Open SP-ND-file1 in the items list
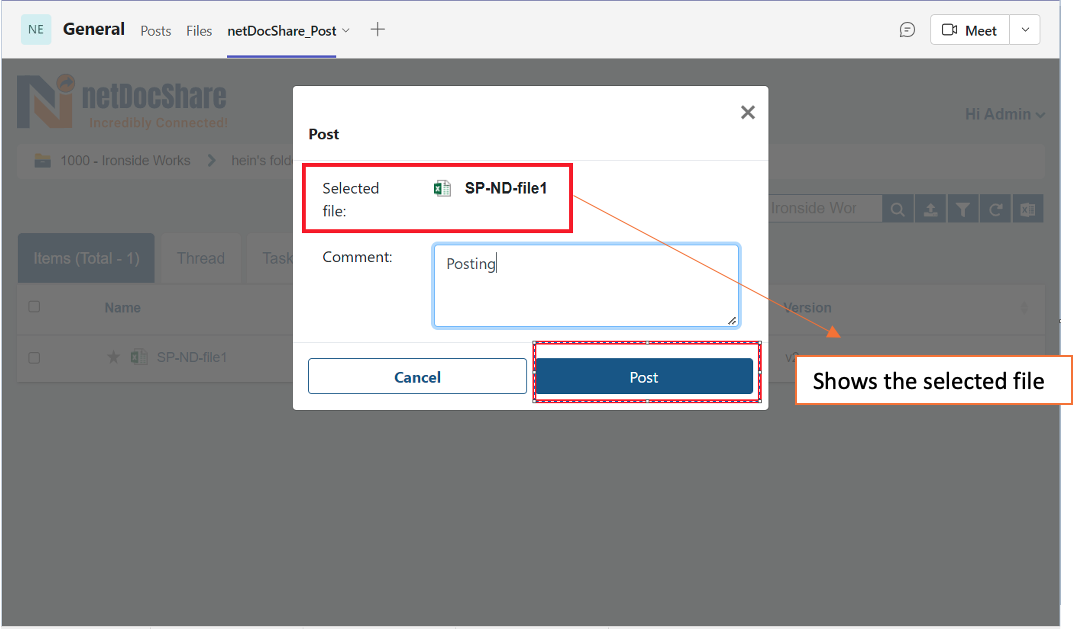The image size is (1077, 635). pyautogui.click(x=192, y=357)
